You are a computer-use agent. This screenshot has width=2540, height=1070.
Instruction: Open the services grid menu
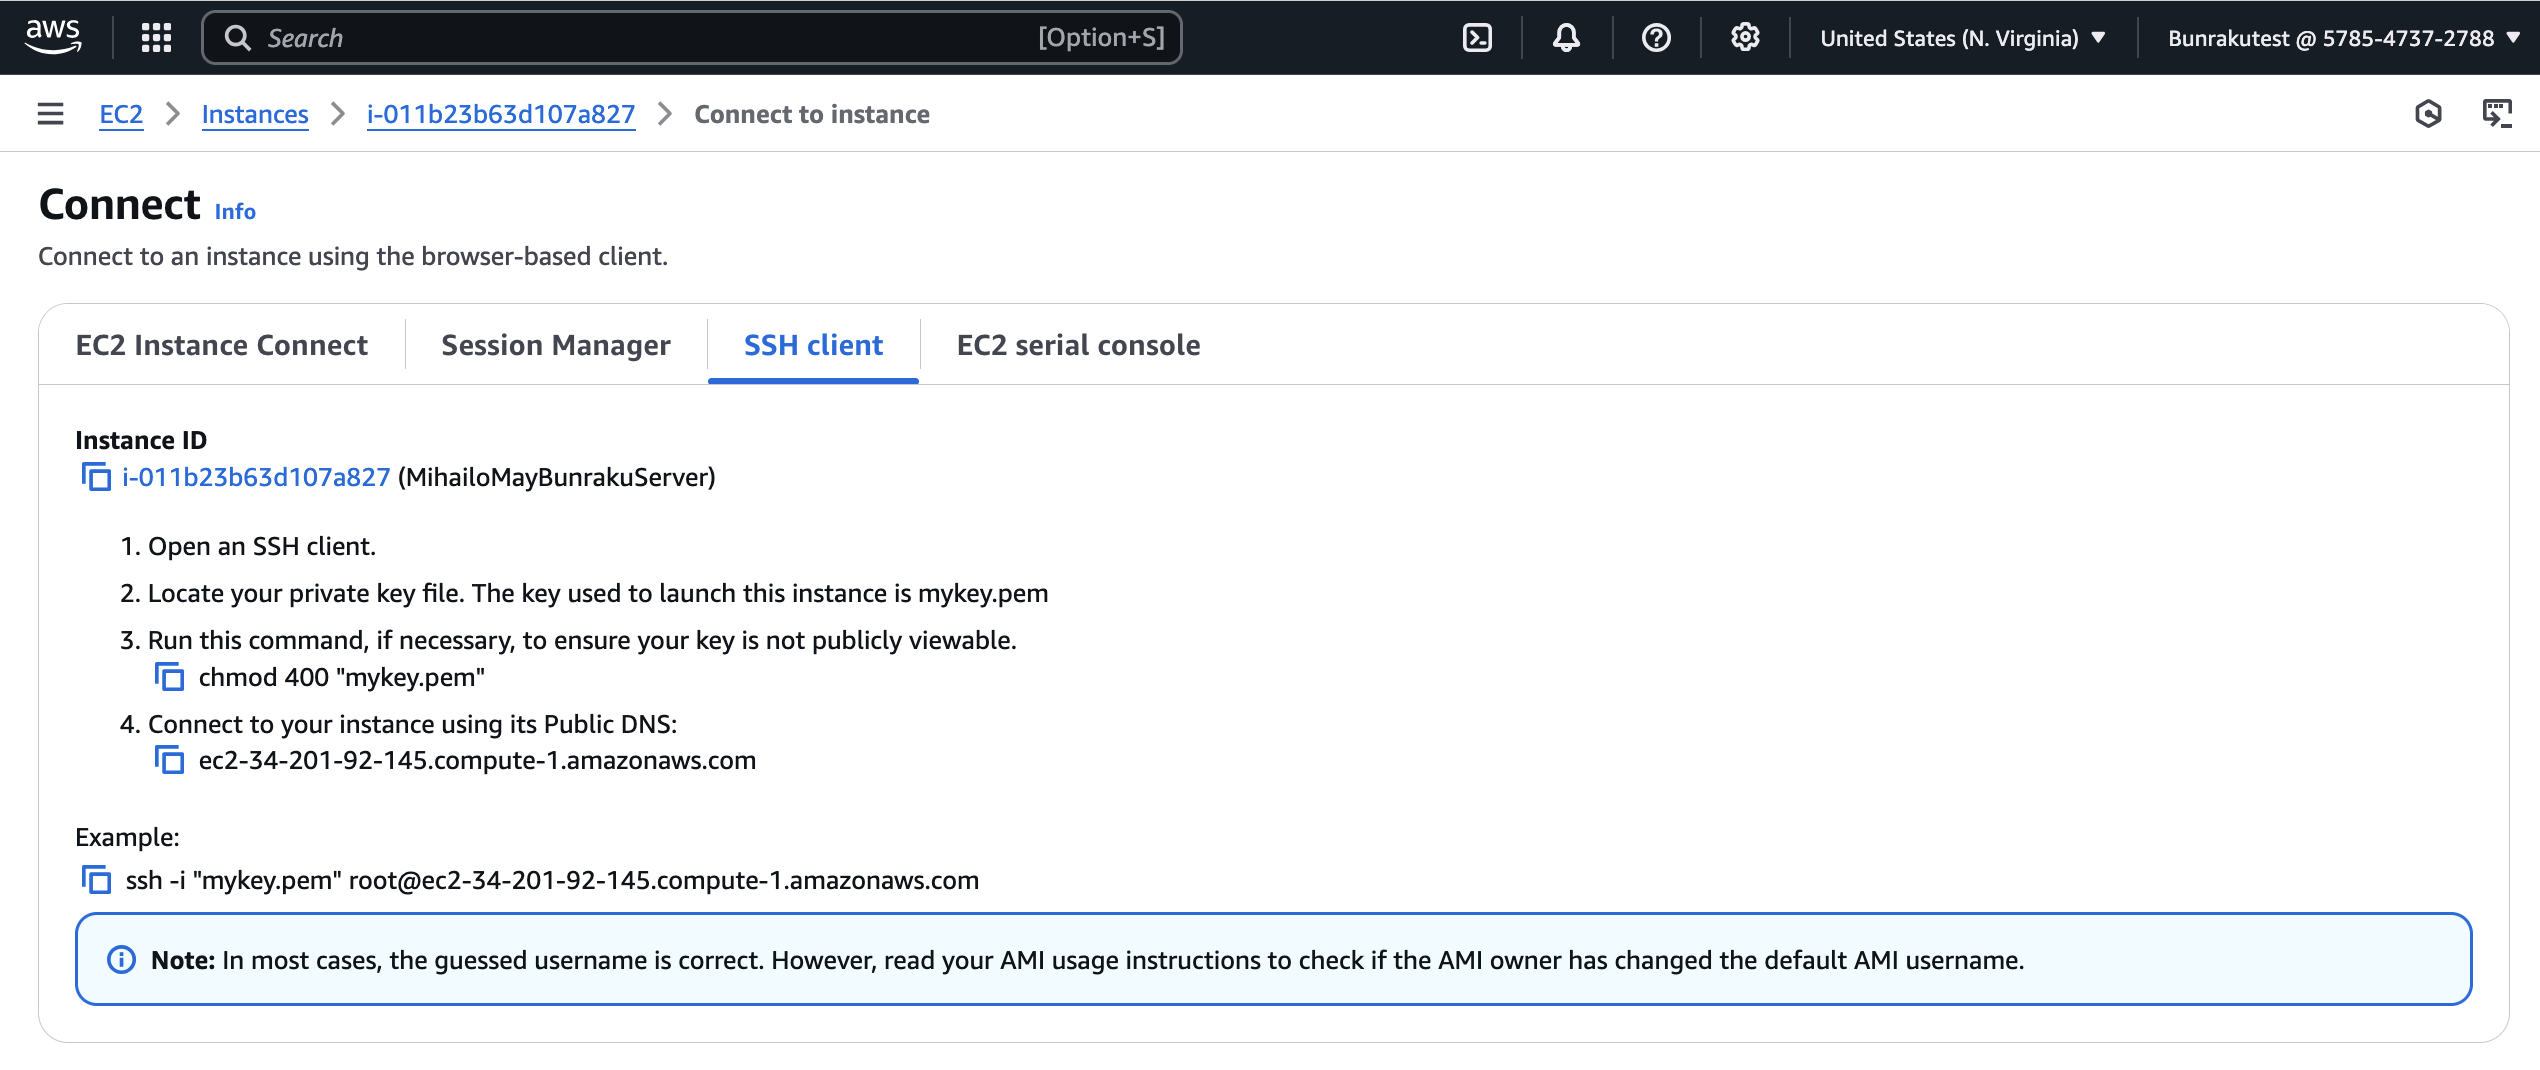156,38
